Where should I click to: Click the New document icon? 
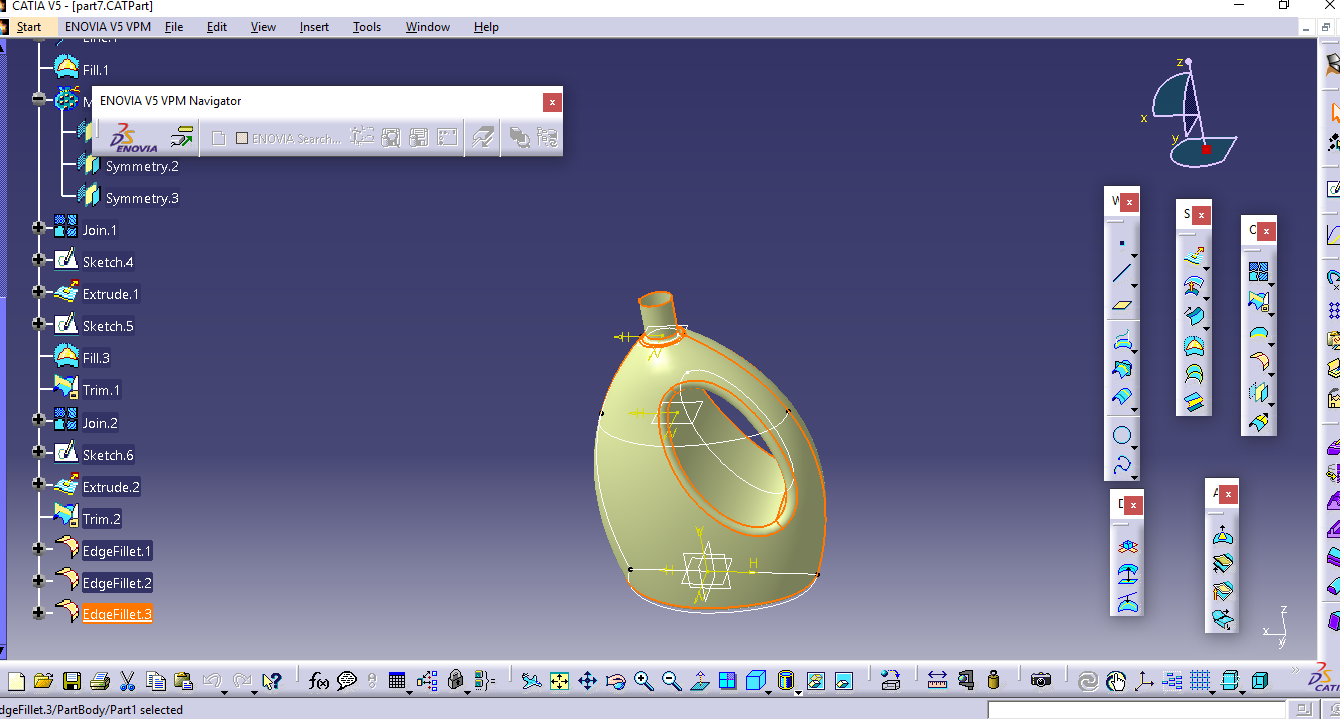click(x=16, y=681)
